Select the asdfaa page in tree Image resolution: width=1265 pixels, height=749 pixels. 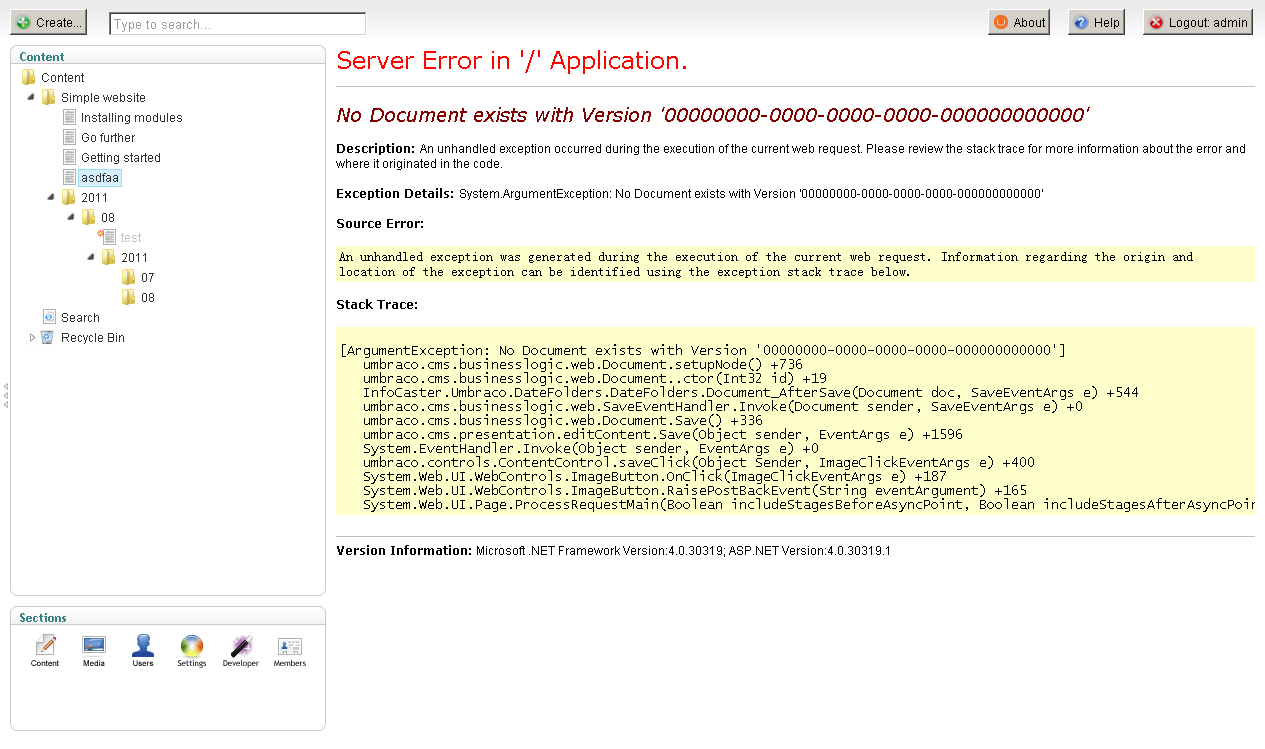tap(100, 178)
